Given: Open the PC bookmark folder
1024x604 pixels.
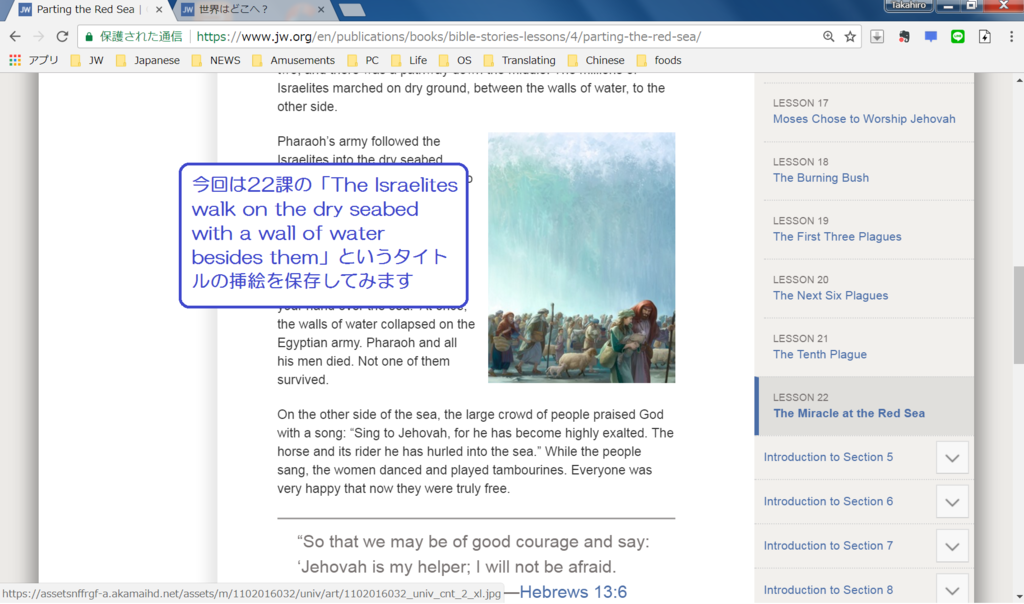Looking at the screenshot, I should (363, 60).
